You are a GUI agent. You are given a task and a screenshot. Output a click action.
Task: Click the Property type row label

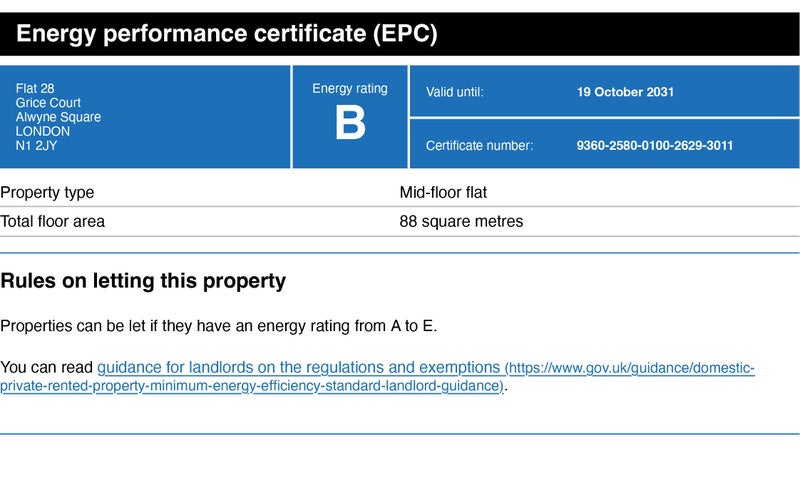tap(47, 192)
